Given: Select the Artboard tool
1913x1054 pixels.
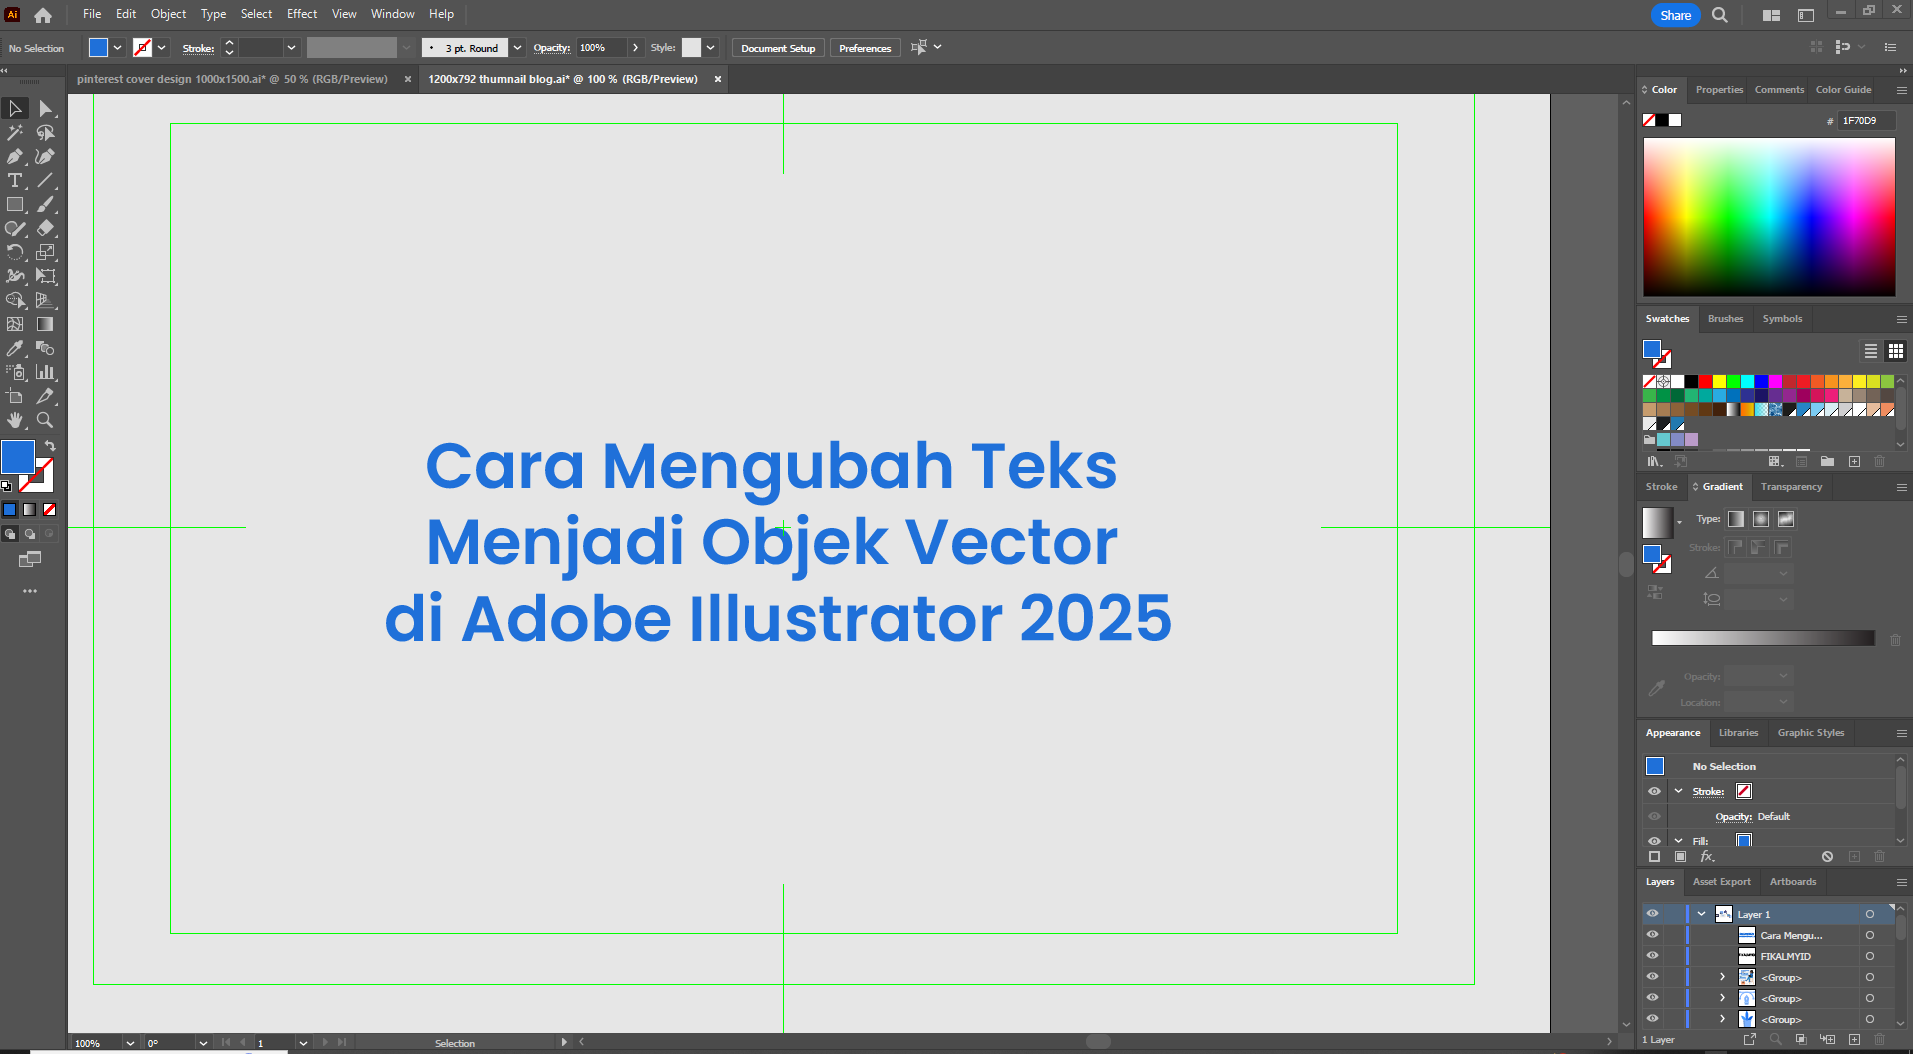Looking at the screenshot, I should tap(15, 396).
